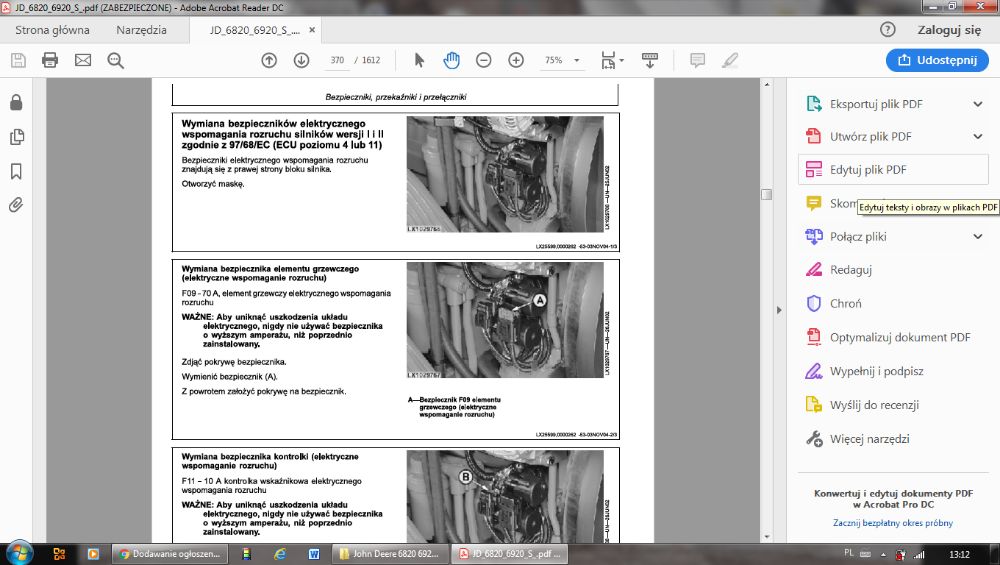
Task: Click the comment tool icon in panel
Action: coord(814,203)
